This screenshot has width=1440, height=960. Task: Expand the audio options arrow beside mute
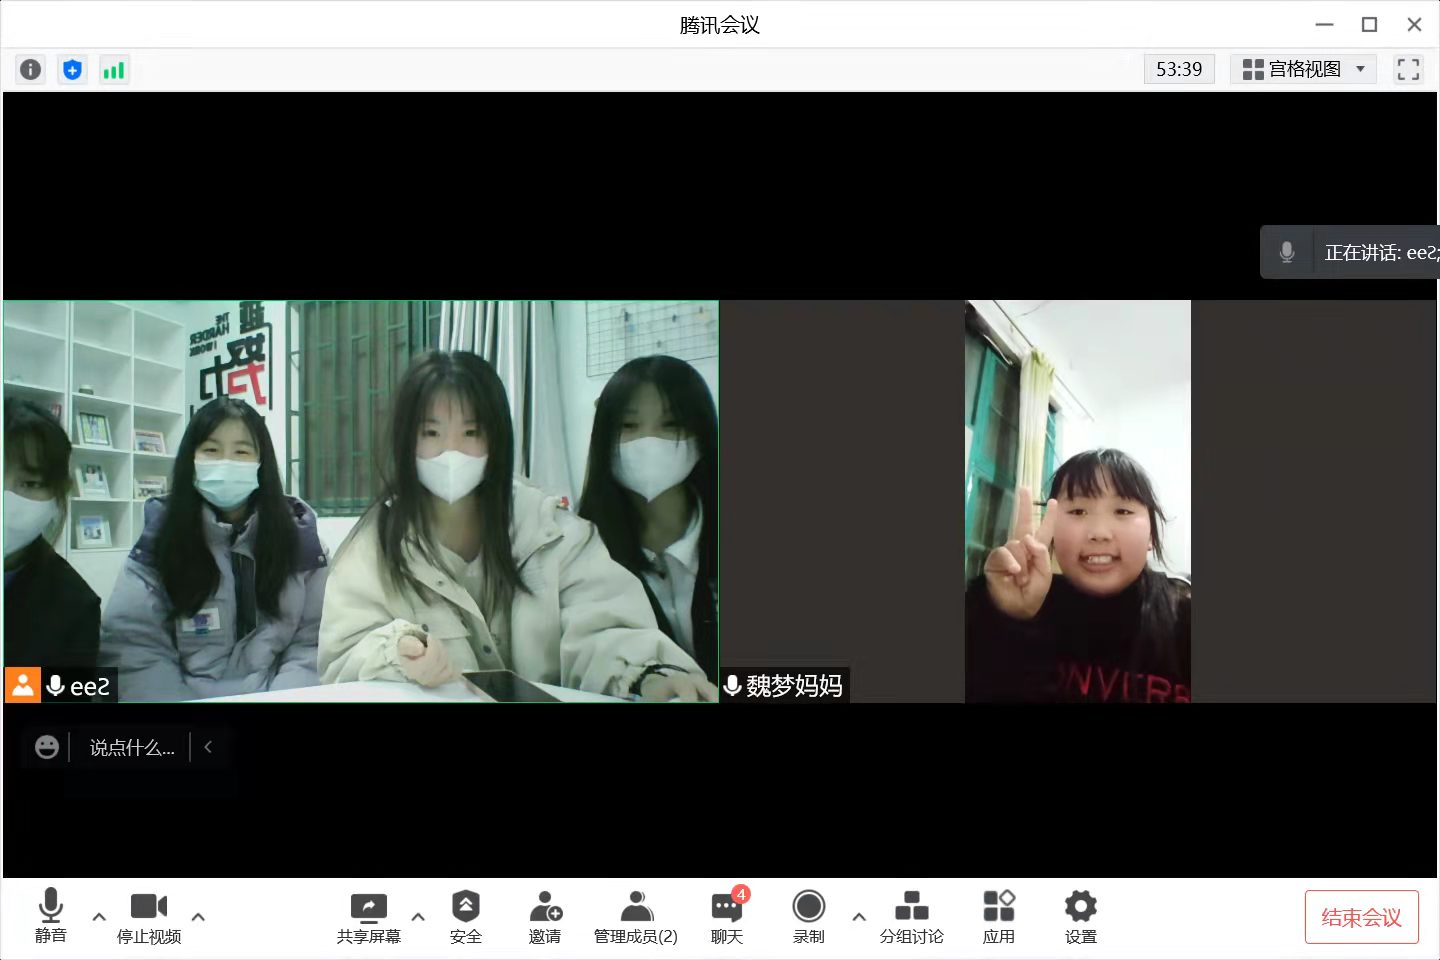(x=99, y=916)
